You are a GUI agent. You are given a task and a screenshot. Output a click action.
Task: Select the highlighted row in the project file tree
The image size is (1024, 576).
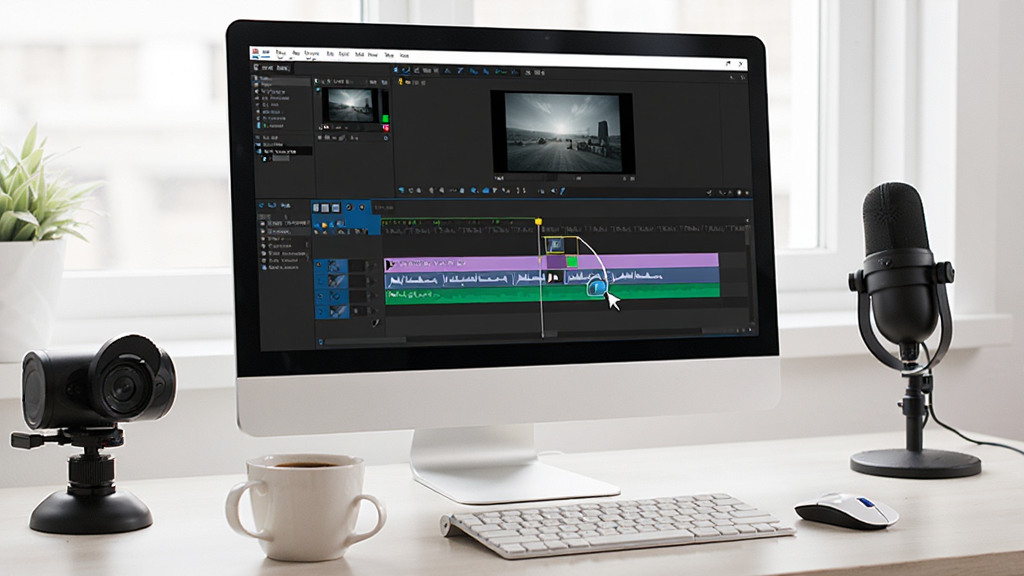click(283, 151)
